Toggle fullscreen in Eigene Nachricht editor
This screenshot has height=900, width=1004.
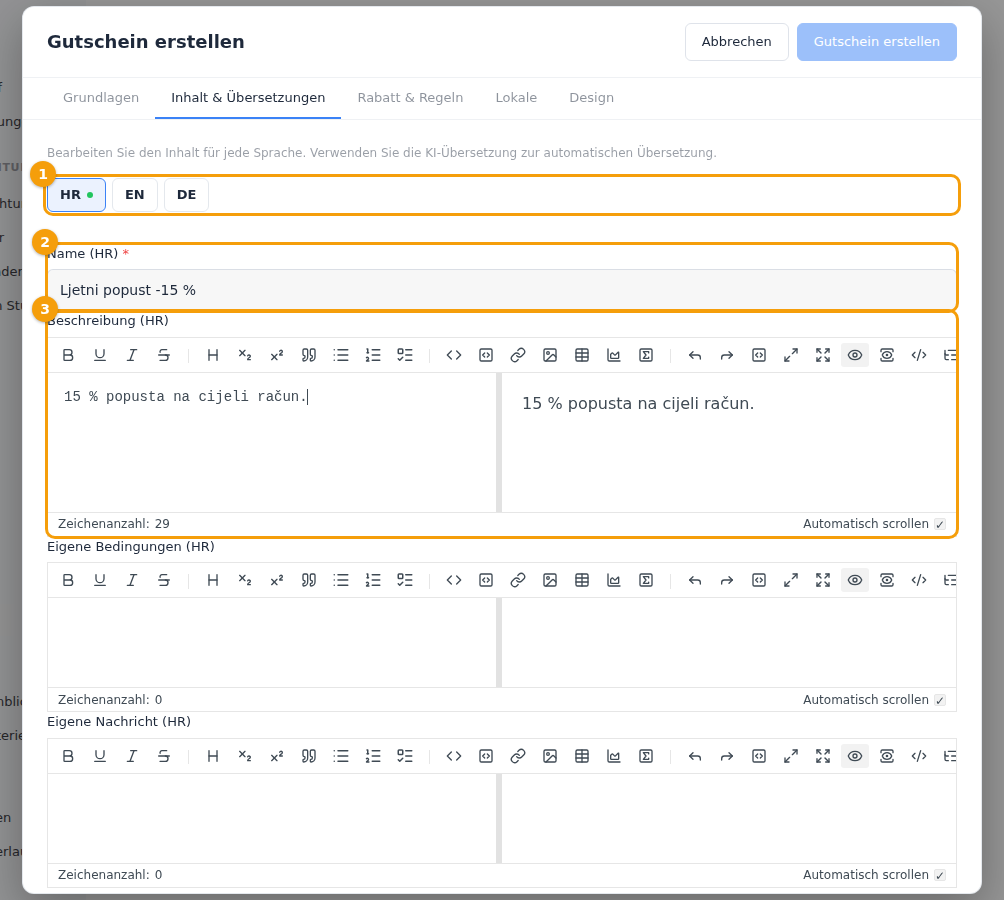(x=823, y=757)
